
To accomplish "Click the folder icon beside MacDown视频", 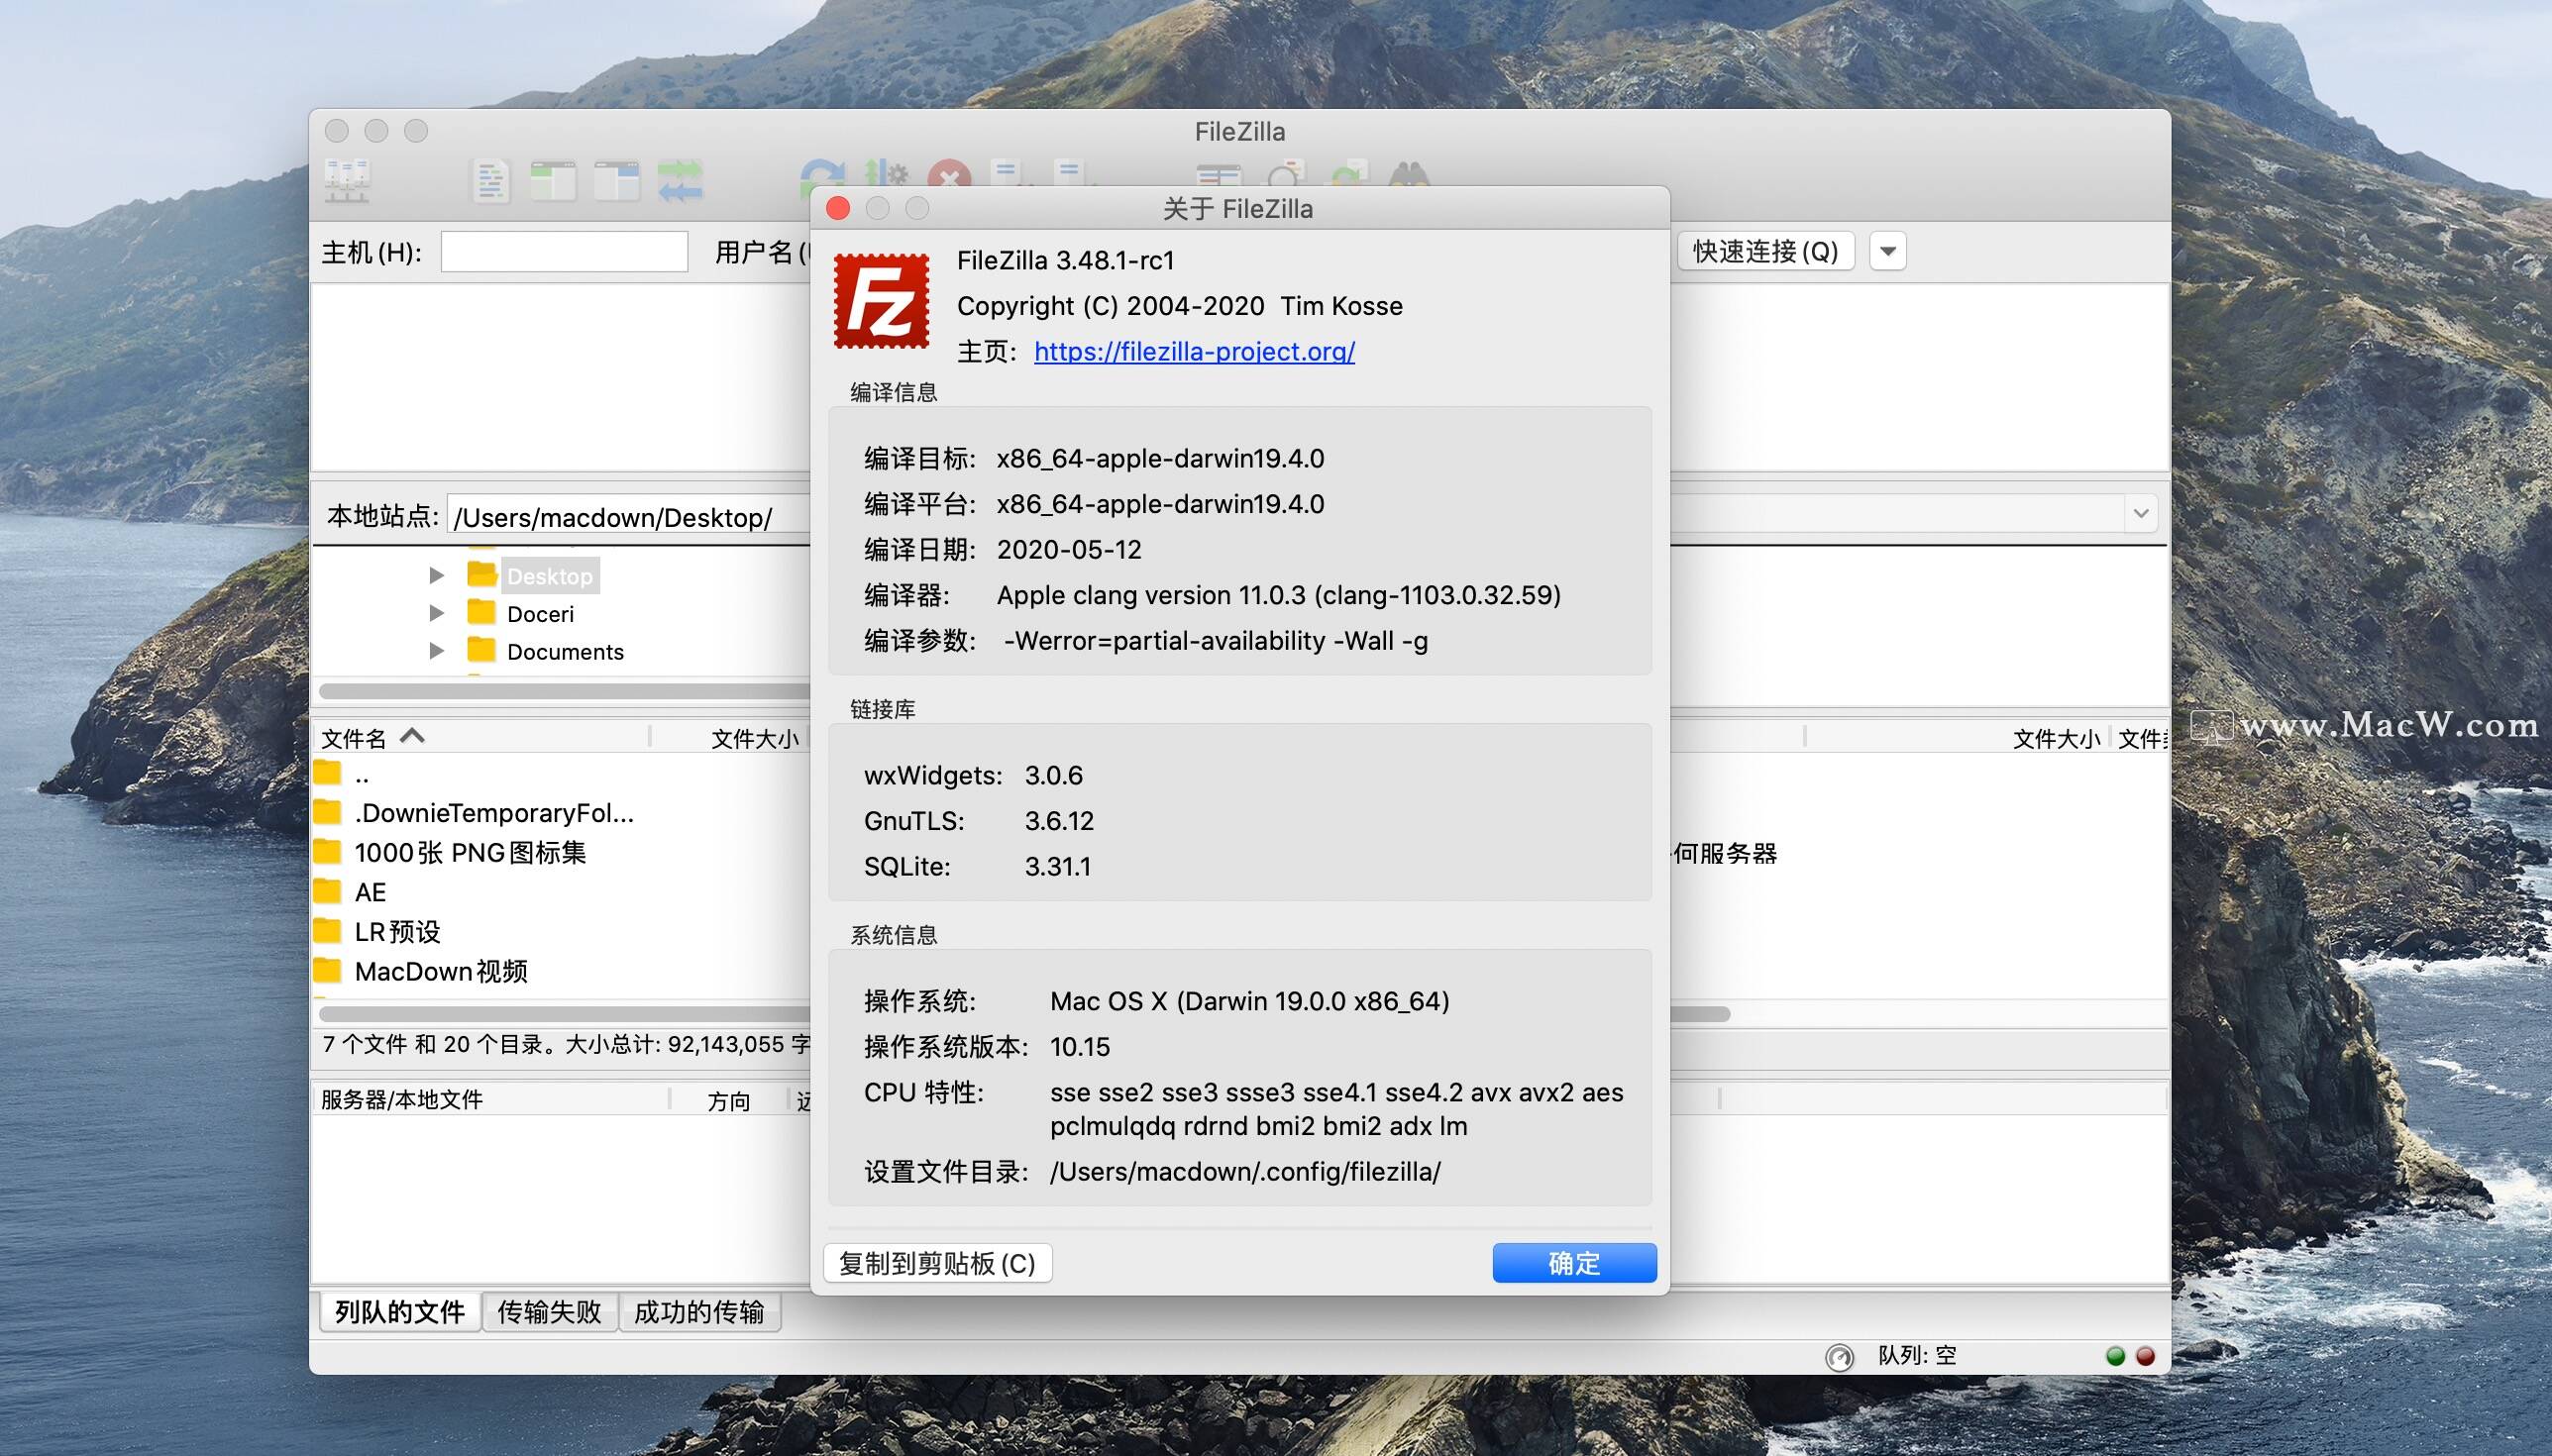I will [327, 969].
